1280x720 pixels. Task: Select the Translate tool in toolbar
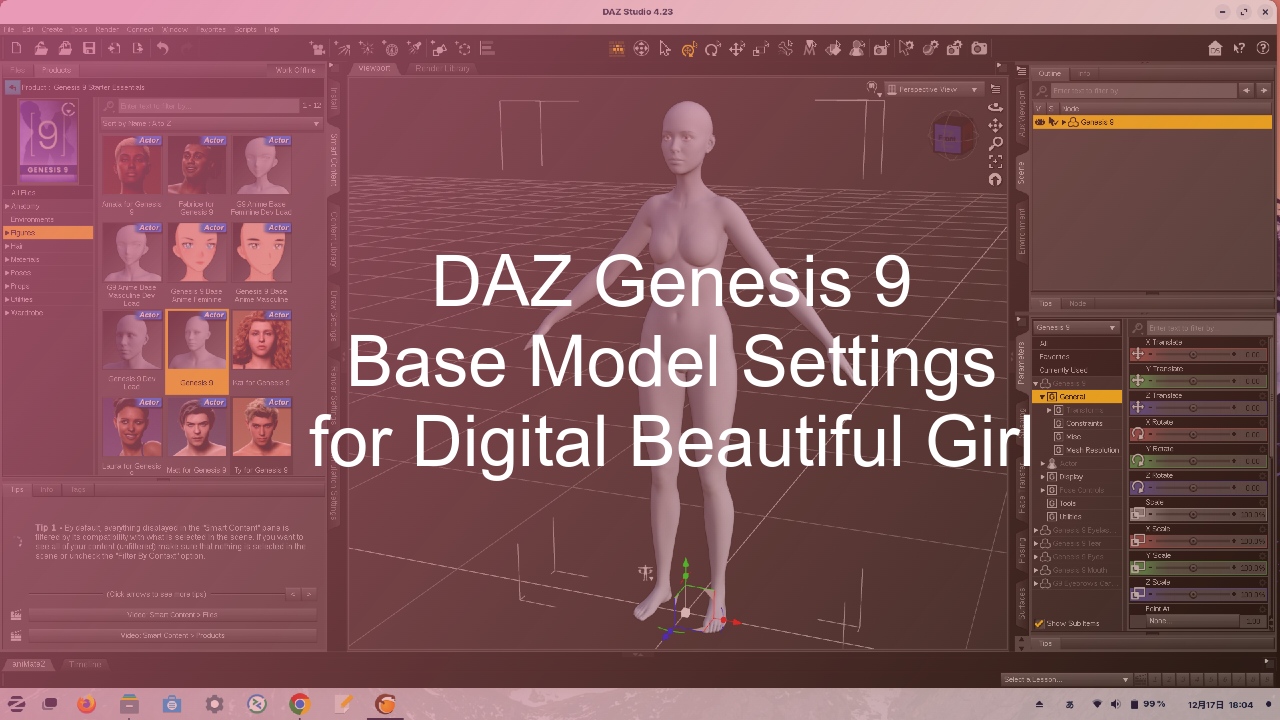tap(737, 48)
